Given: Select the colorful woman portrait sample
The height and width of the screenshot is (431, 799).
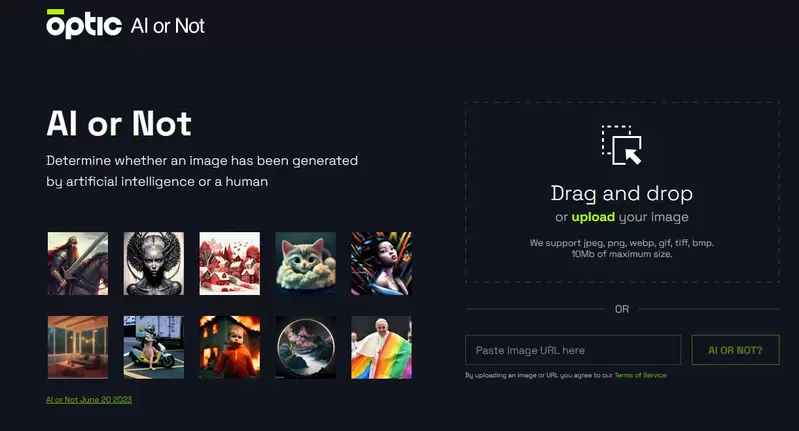Looking at the screenshot, I should (382, 263).
